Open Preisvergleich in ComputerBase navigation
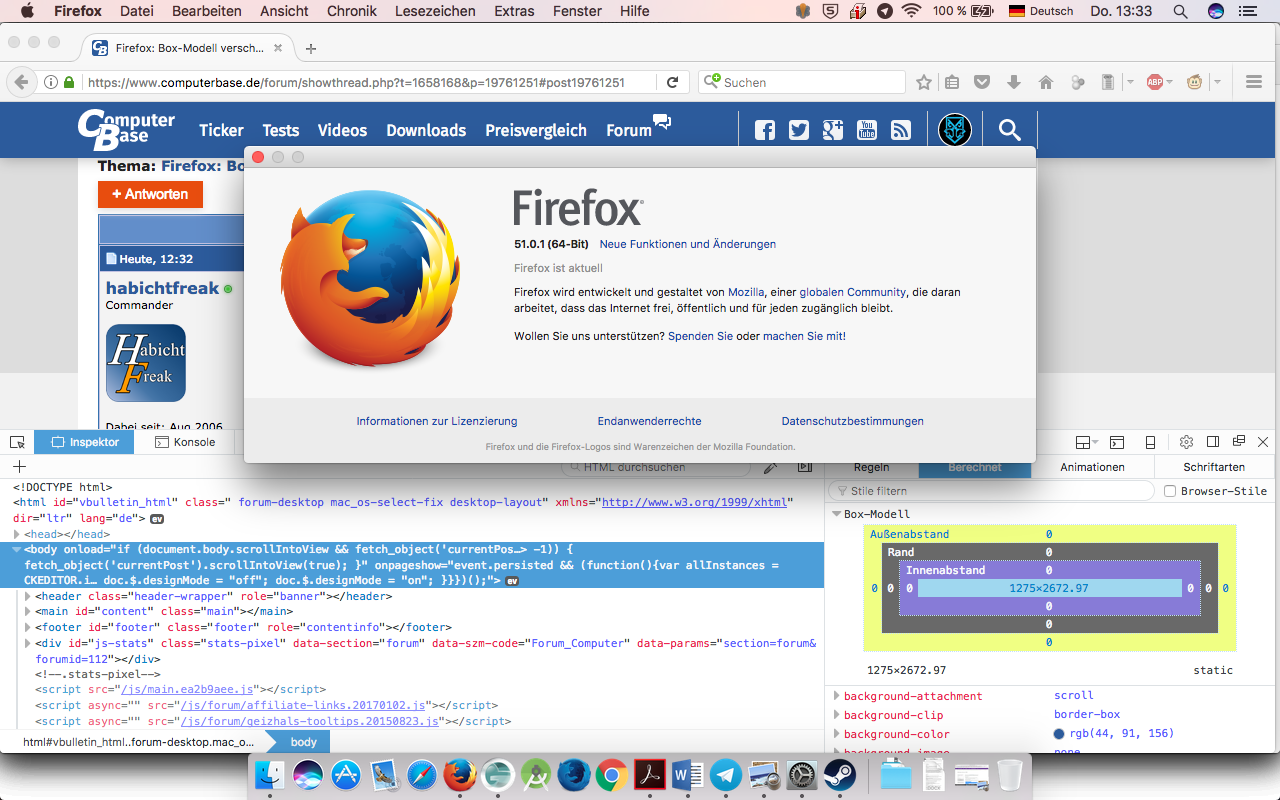 pyautogui.click(x=536, y=130)
